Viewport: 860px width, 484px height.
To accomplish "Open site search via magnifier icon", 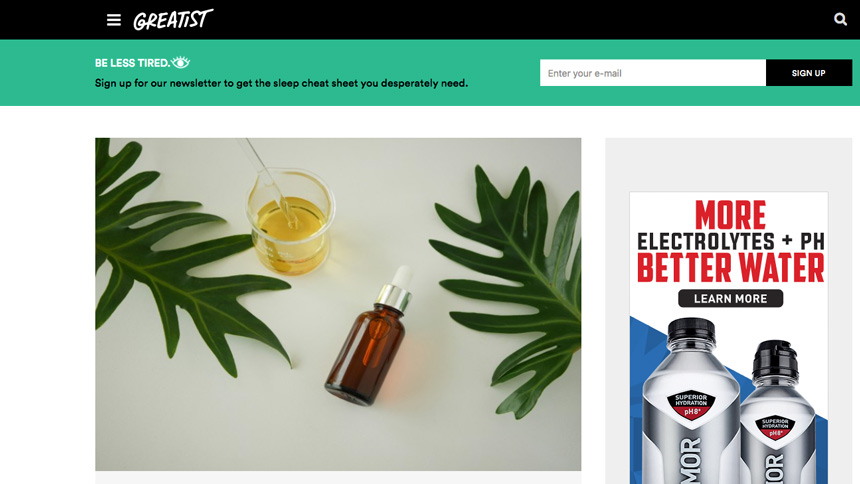I will [x=840, y=19].
